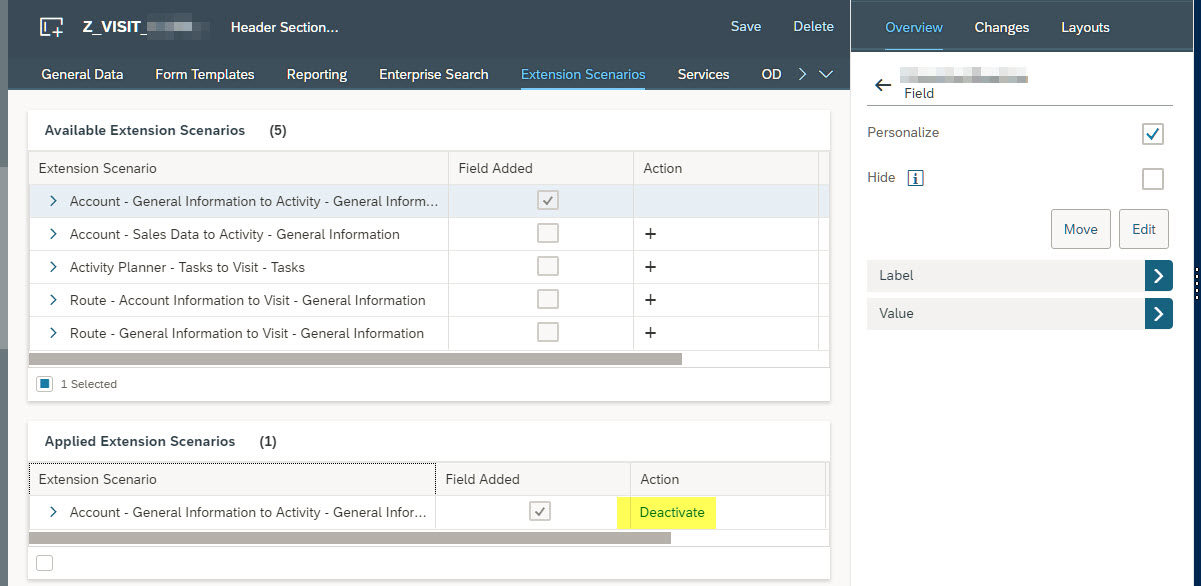Image resolution: width=1201 pixels, height=586 pixels.
Task: Expand the Route - General Information scenario row
Action: (x=53, y=333)
